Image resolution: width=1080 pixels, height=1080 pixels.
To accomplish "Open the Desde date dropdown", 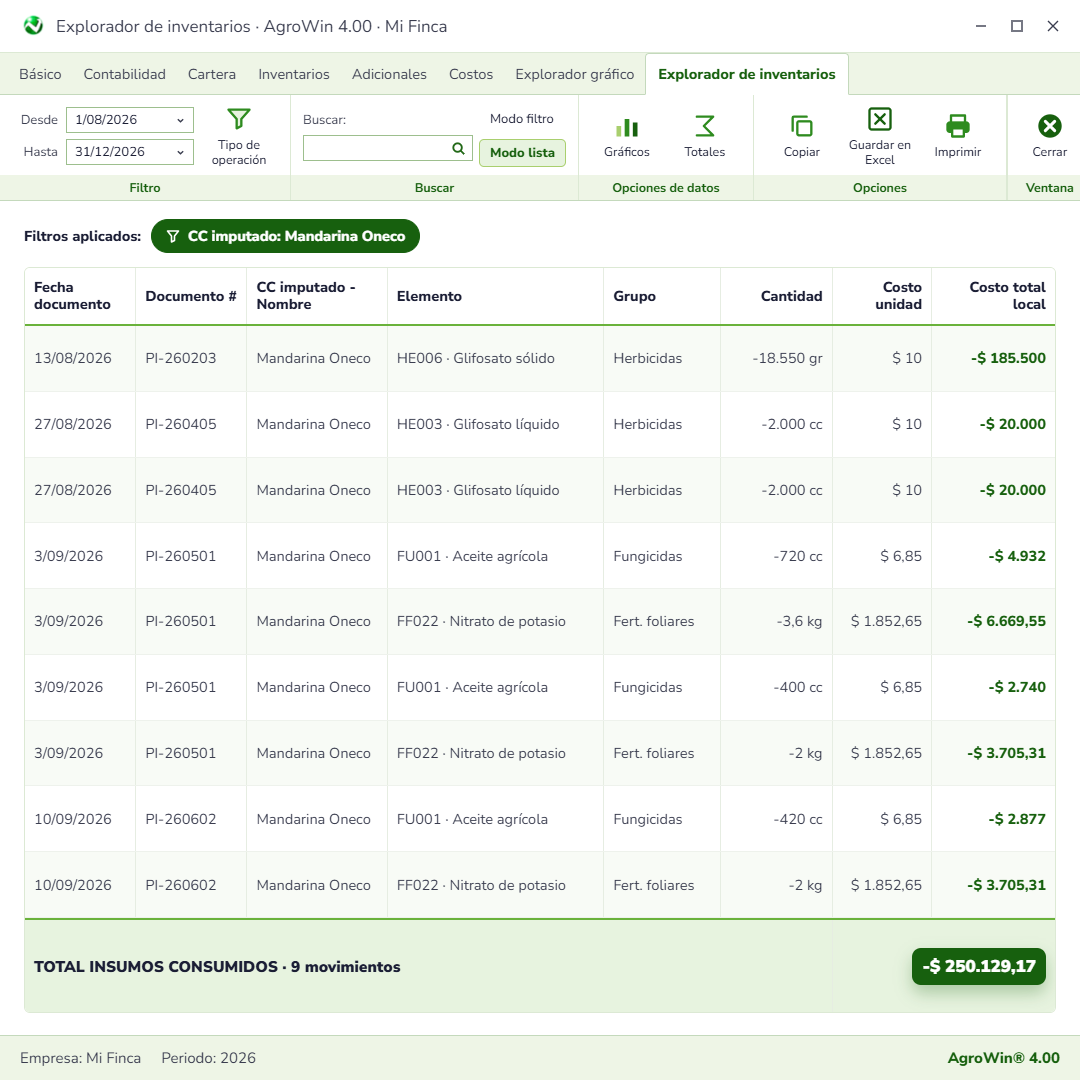I will (x=129, y=120).
